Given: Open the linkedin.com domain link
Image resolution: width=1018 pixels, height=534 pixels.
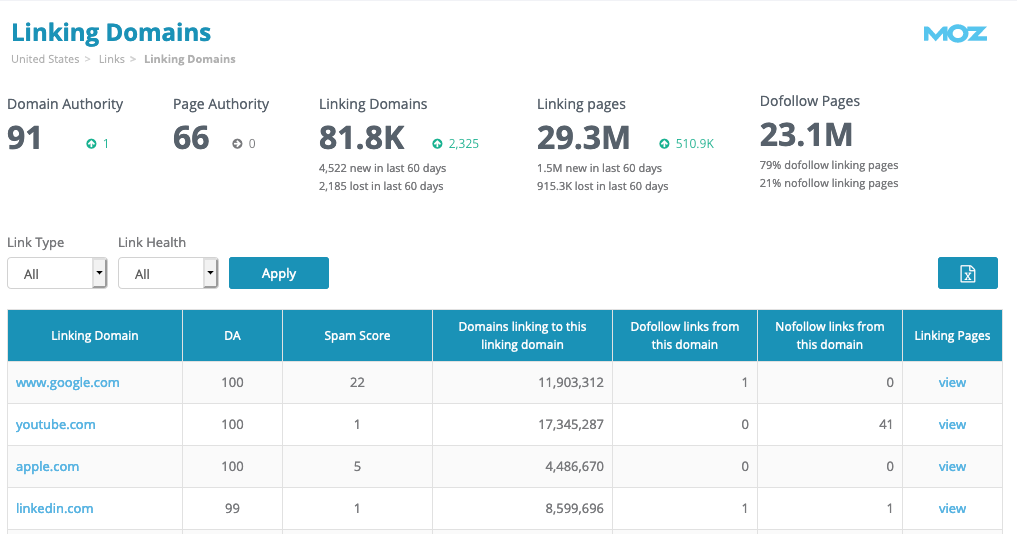Looking at the screenshot, I should pos(55,508).
